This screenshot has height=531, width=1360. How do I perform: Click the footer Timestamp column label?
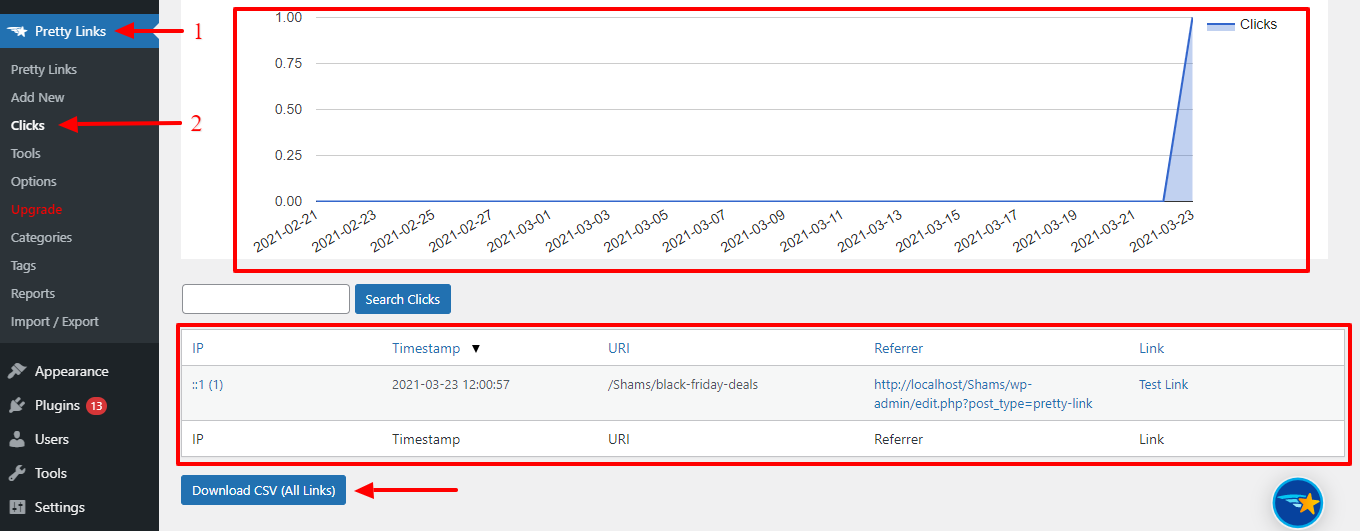click(426, 440)
